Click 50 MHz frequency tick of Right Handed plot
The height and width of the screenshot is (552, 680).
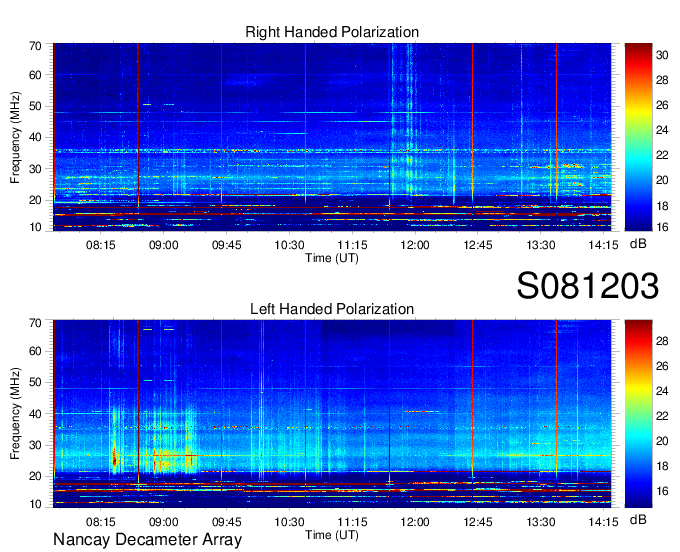35,106
